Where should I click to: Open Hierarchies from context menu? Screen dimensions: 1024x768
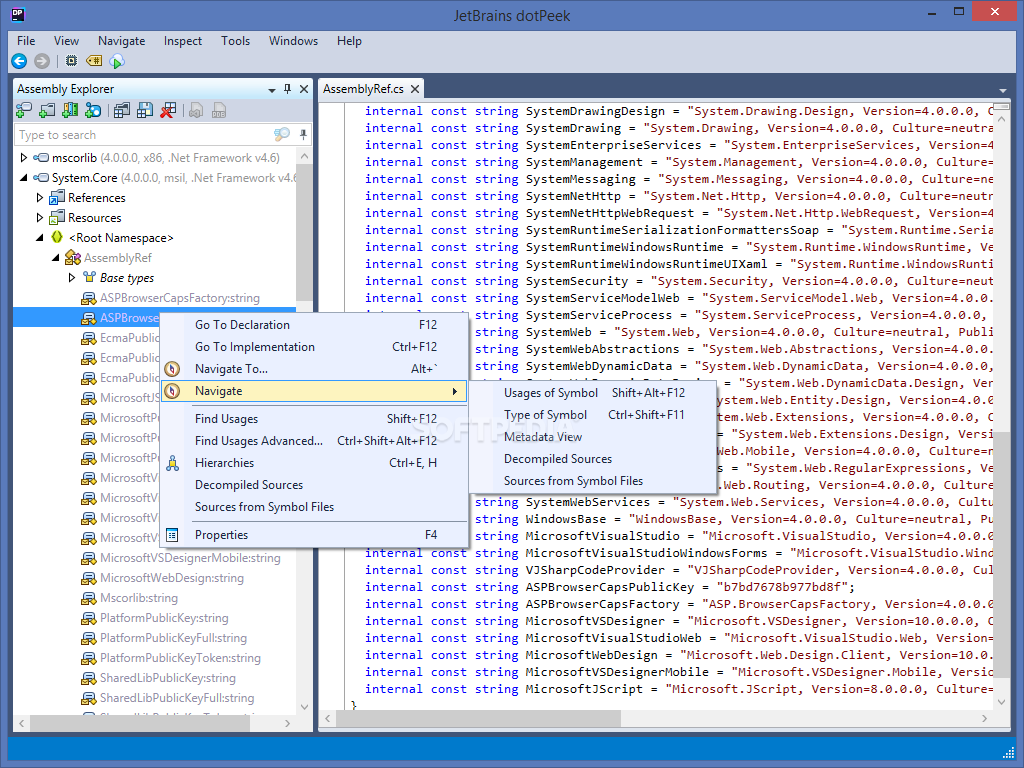coord(315,463)
